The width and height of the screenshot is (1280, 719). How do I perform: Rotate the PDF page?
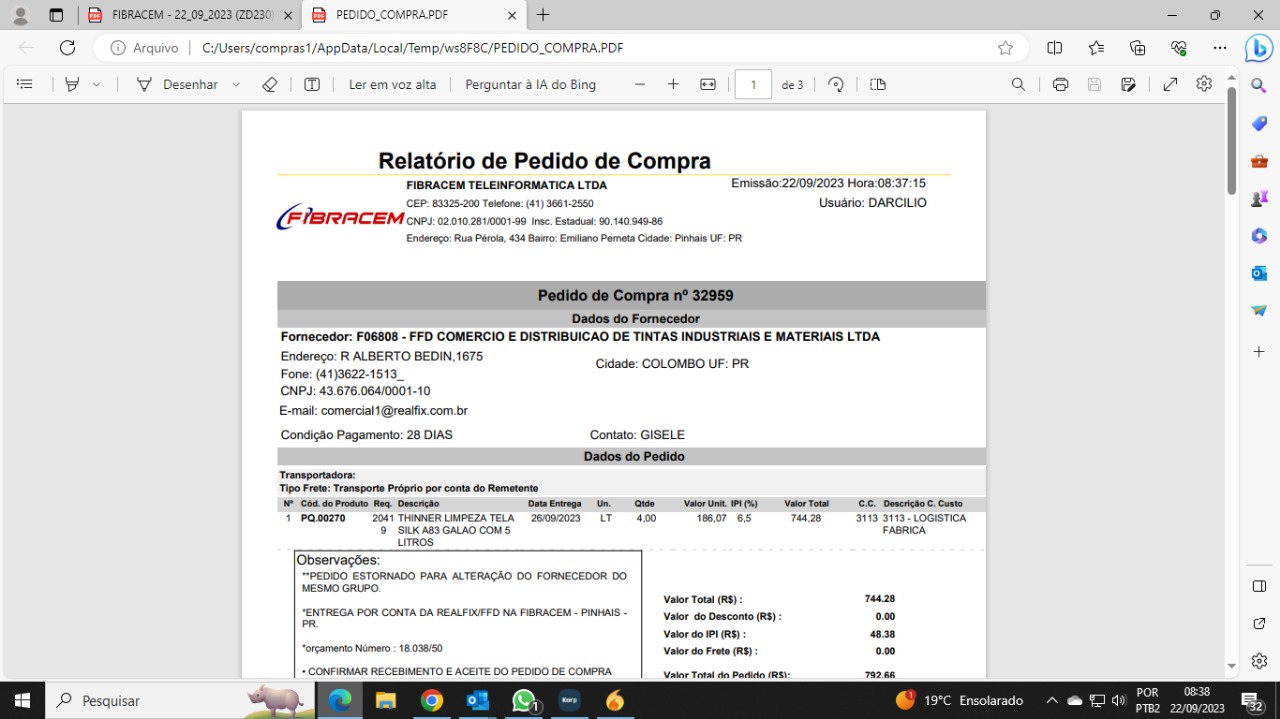coord(836,85)
